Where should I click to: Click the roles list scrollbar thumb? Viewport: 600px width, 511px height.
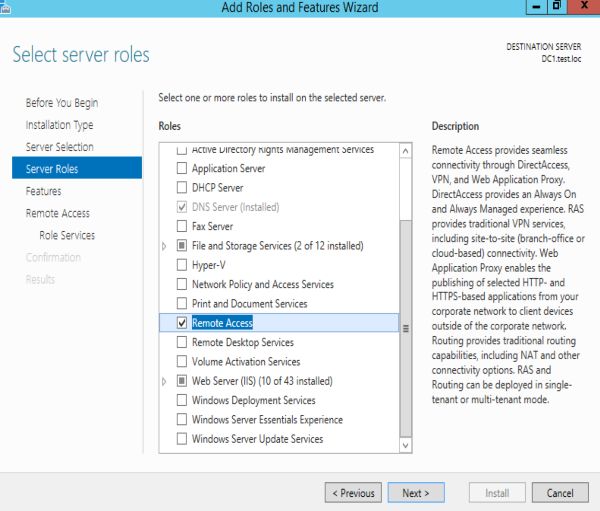point(406,328)
